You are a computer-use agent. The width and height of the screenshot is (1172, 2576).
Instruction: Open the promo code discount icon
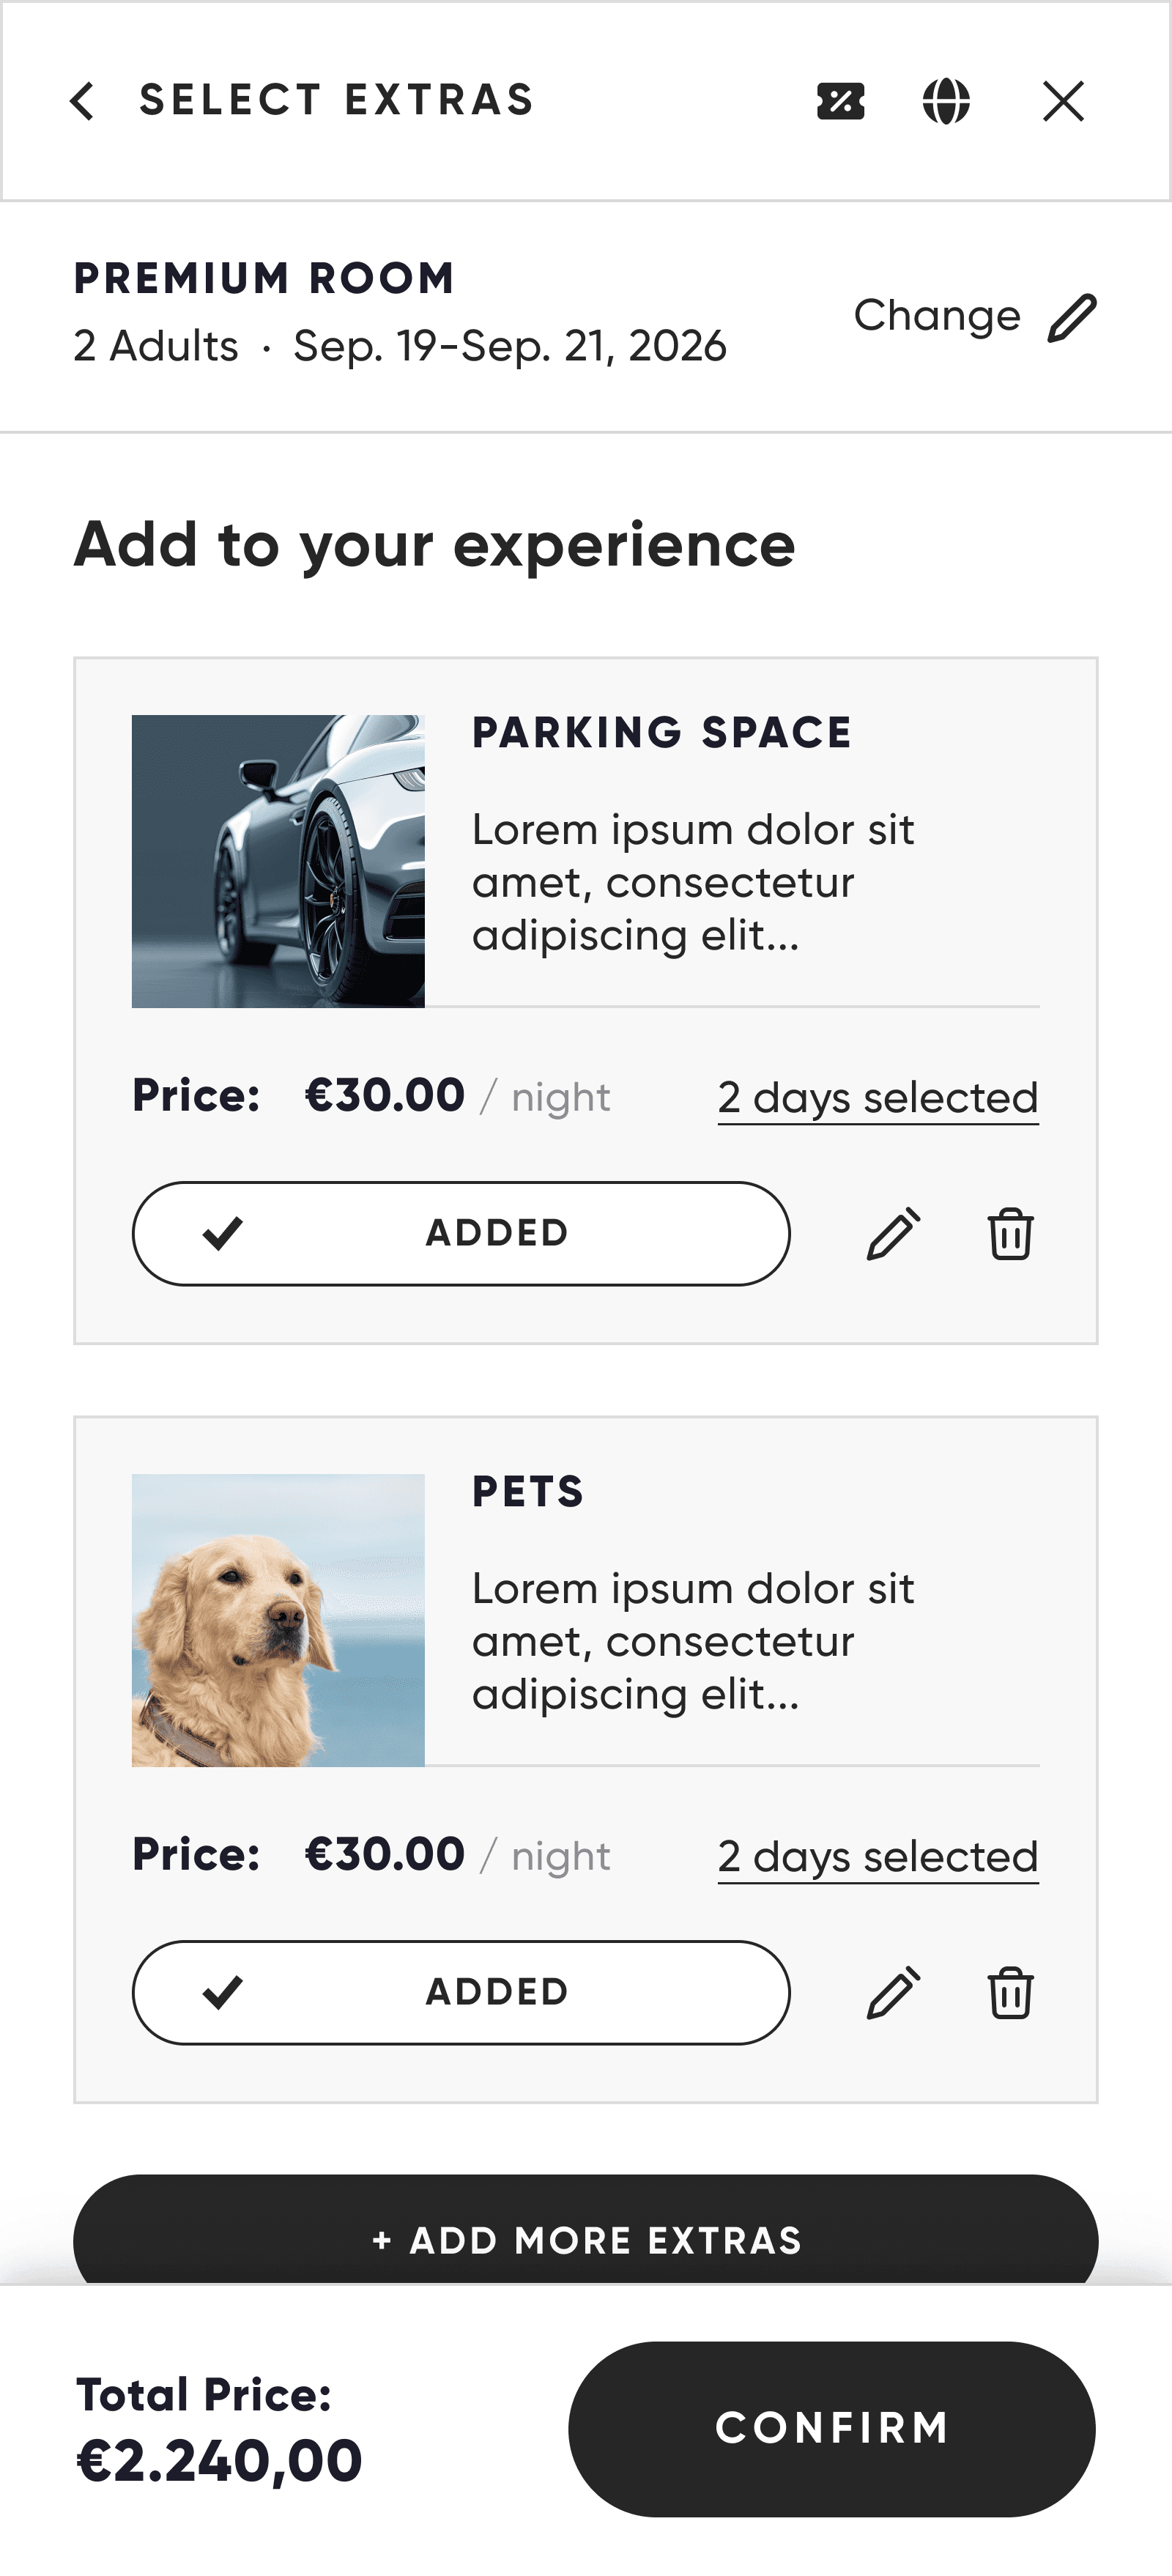click(x=840, y=101)
